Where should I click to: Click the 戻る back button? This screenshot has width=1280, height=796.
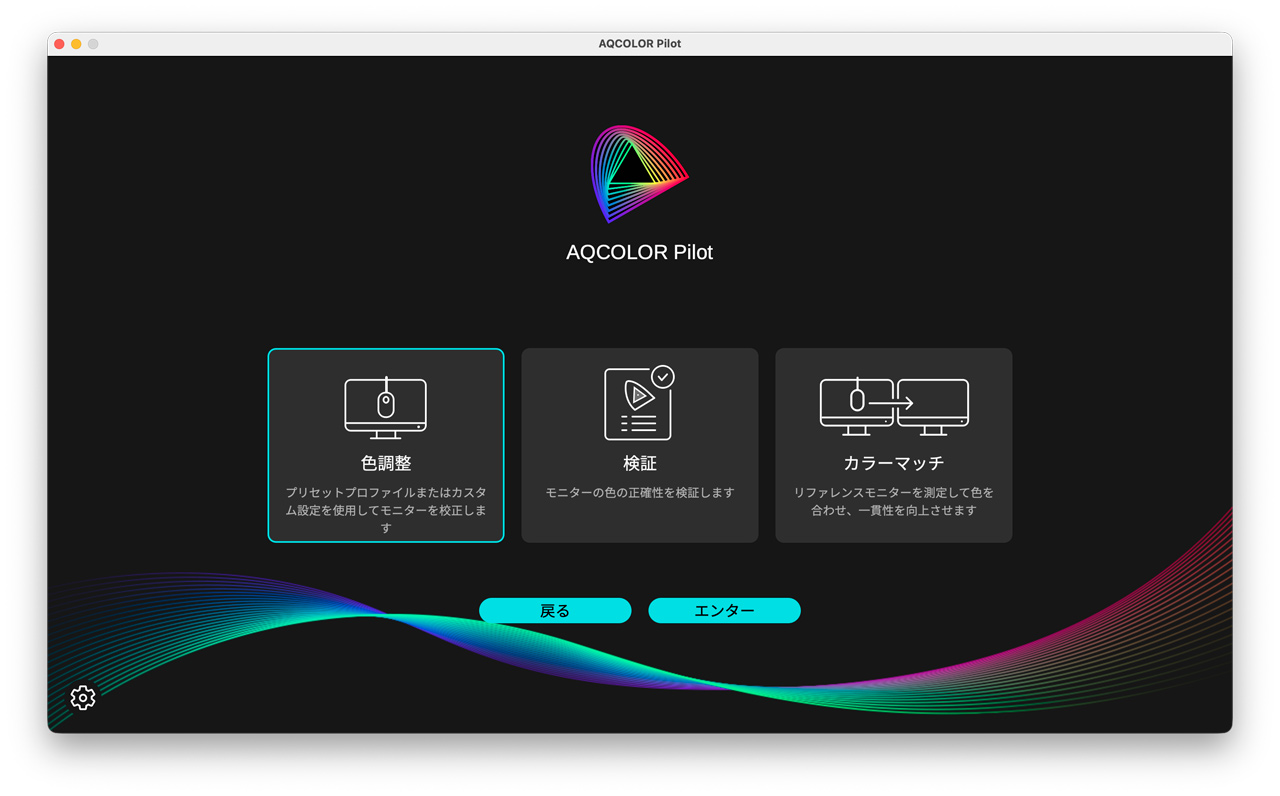(x=555, y=611)
